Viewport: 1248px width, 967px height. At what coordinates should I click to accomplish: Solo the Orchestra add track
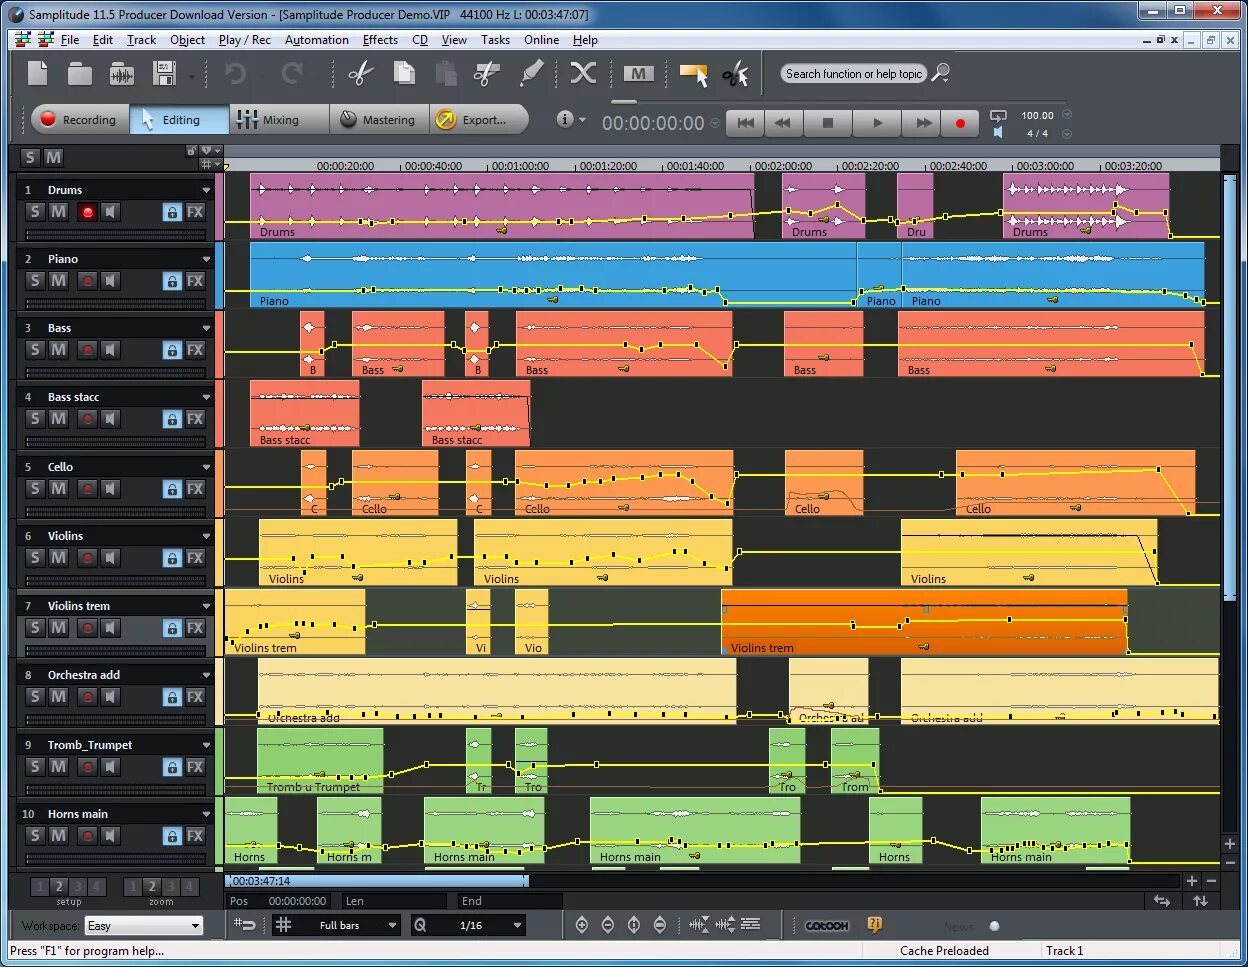[35, 697]
